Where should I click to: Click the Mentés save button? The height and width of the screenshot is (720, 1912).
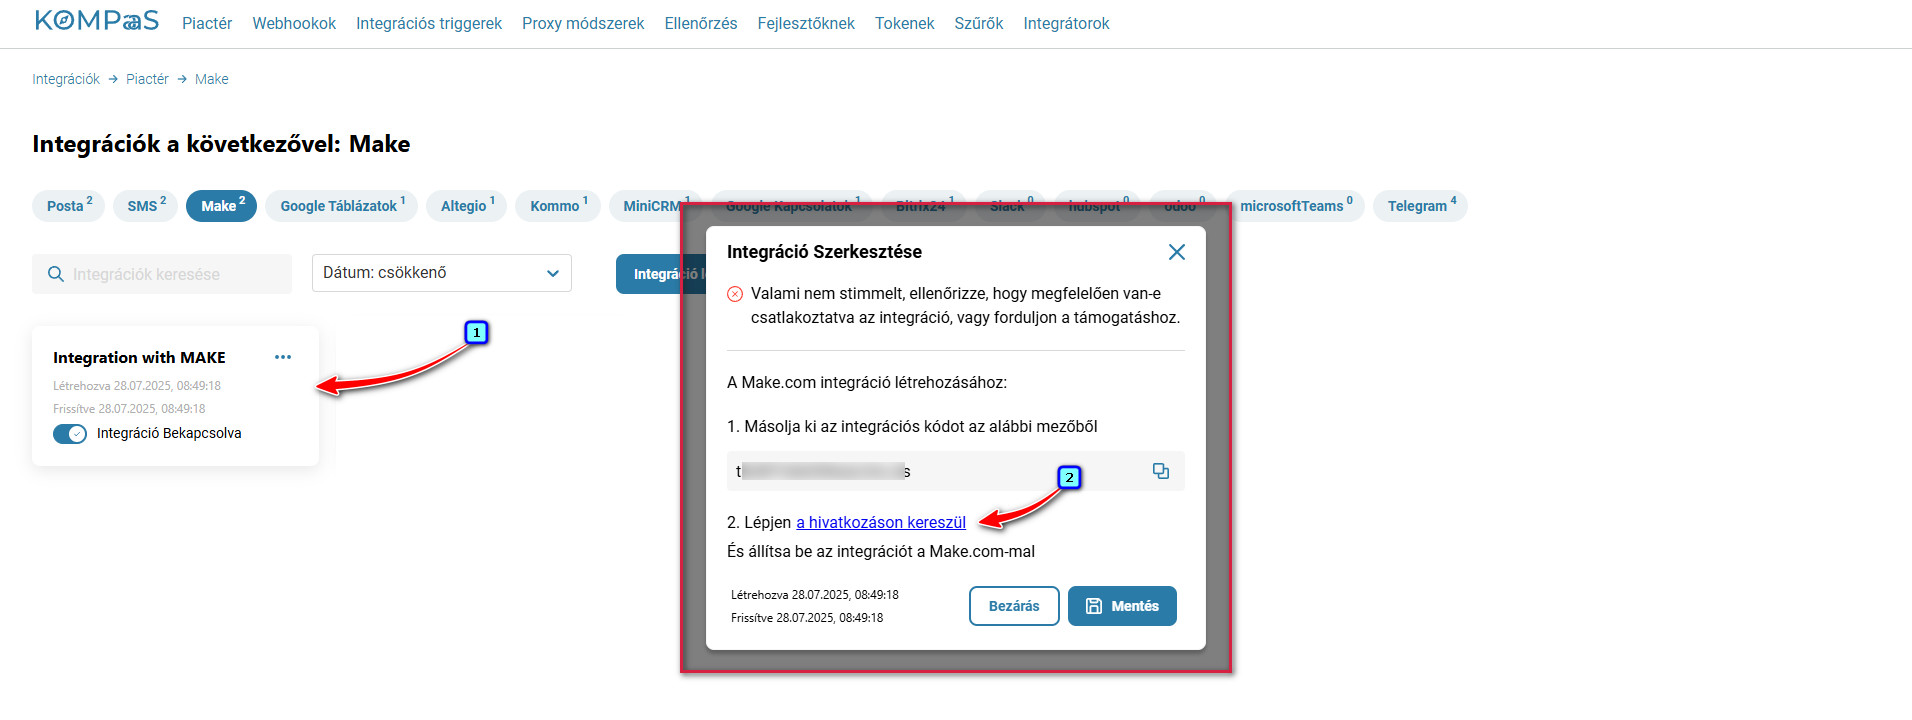tap(1122, 606)
